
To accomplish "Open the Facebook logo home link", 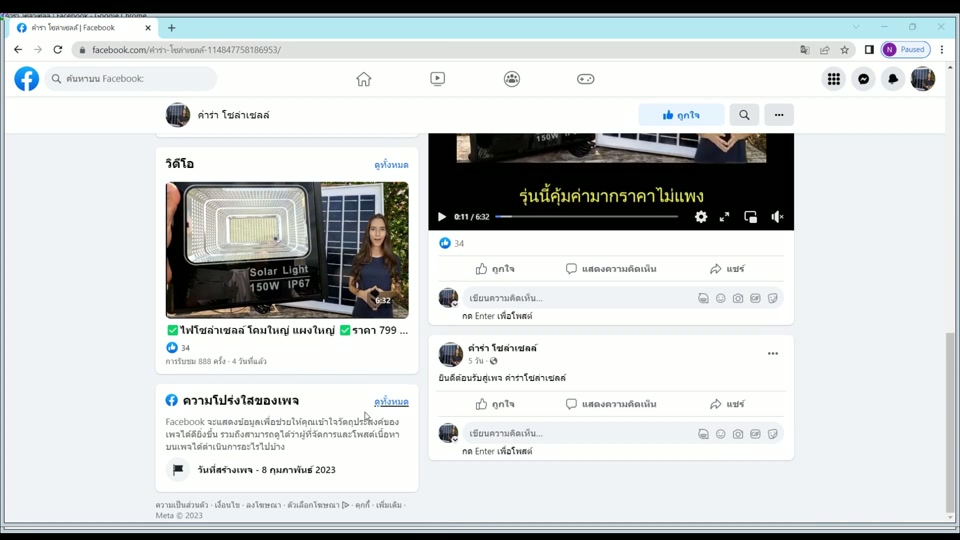I will pos(27,79).
